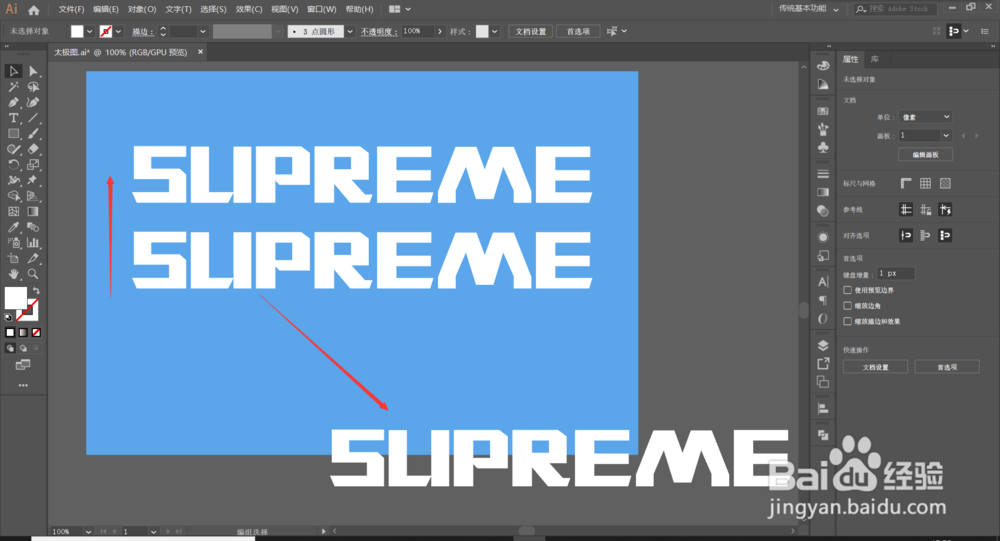Viewport: 1000px width, 541px height.
Task: Open the stroke weight dropdown
Action: (203, 31)
